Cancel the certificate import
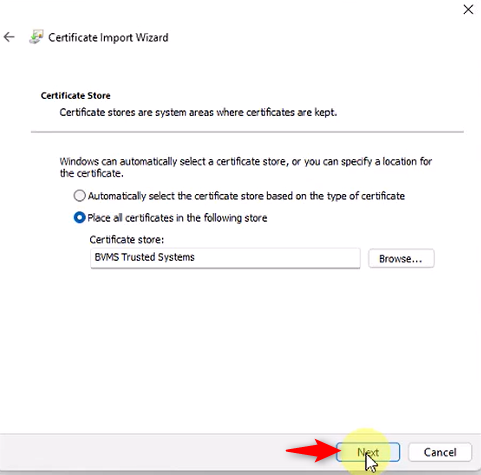The image size is (481, 475). 440,452
